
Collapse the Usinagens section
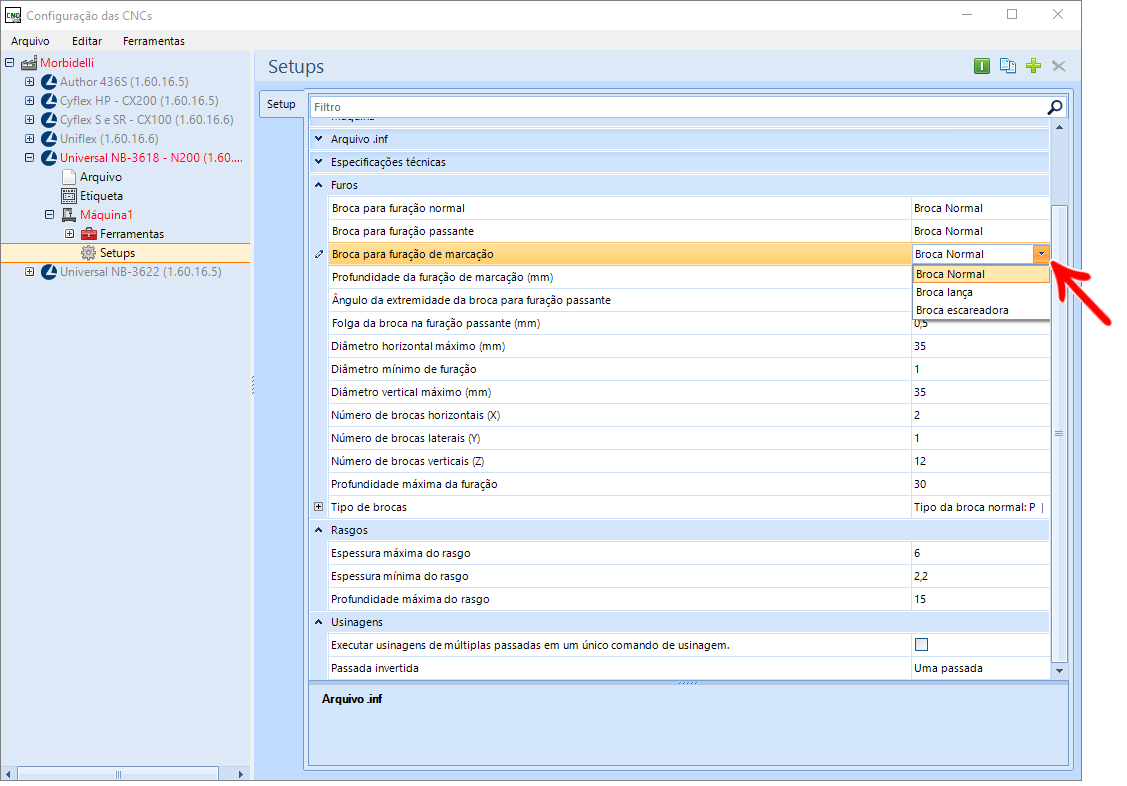(x=318, y=621)
